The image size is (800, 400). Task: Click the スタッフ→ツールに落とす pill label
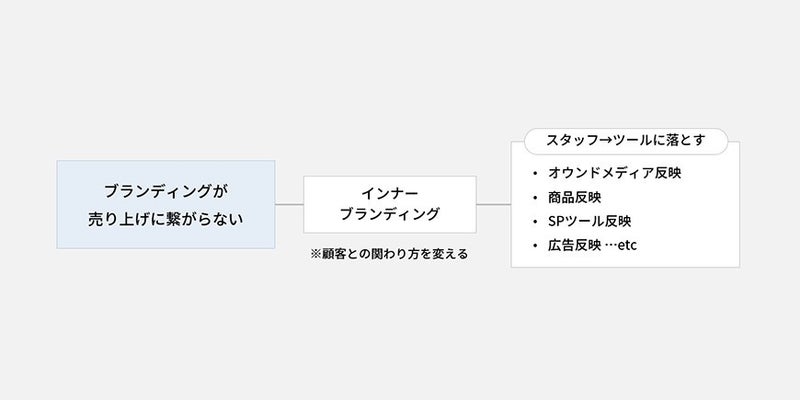(x=626, y=141)
